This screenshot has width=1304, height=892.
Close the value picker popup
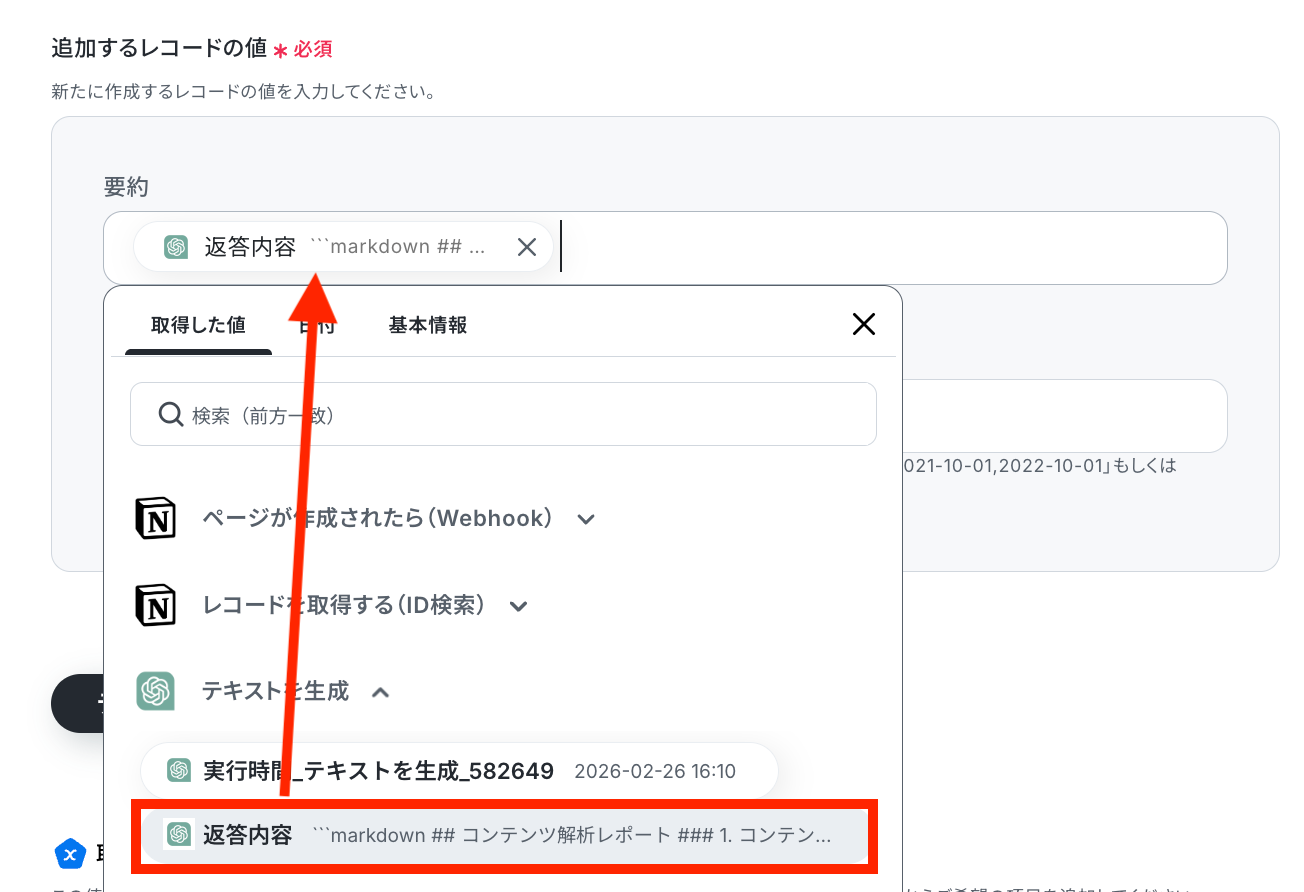tap(863, 324)
